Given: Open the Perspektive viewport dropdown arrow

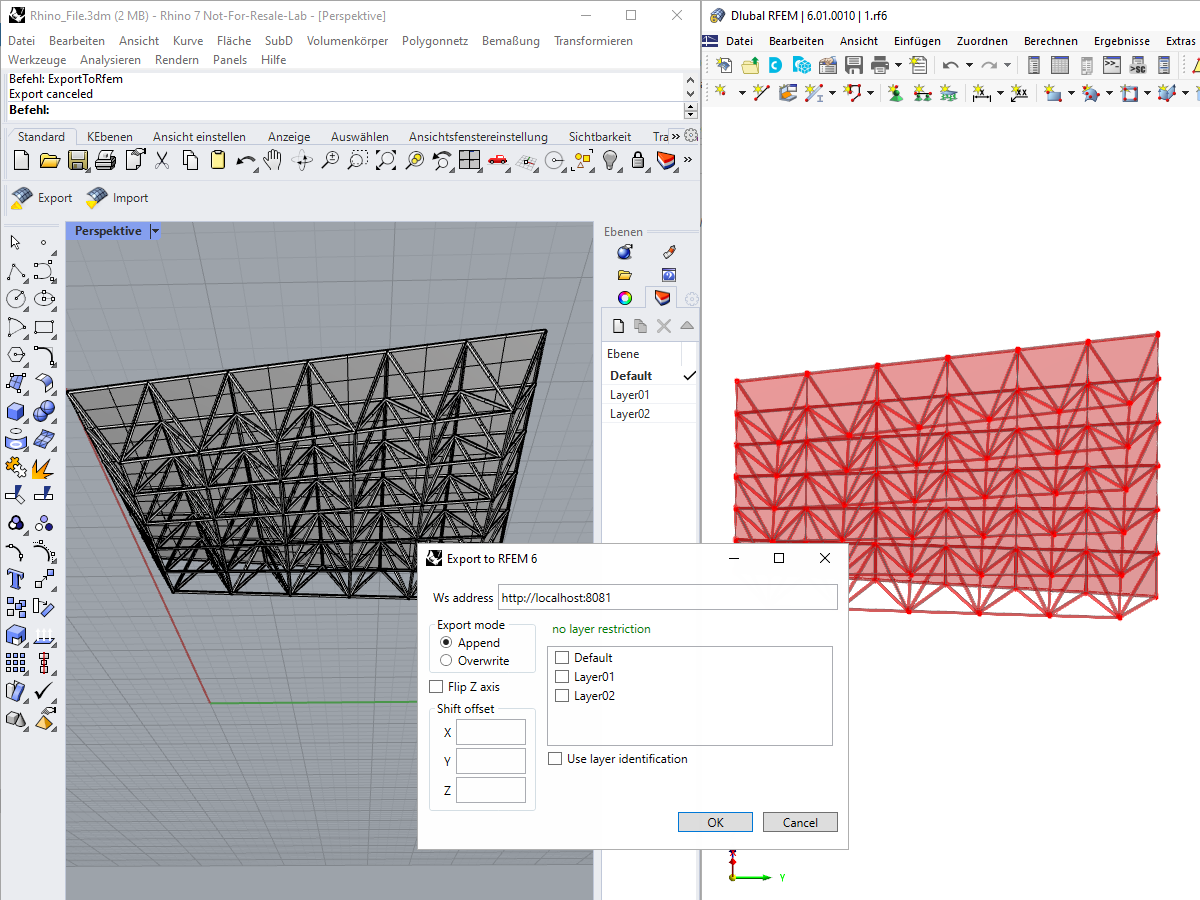Looking at the screenshot, I should (154, 231).
